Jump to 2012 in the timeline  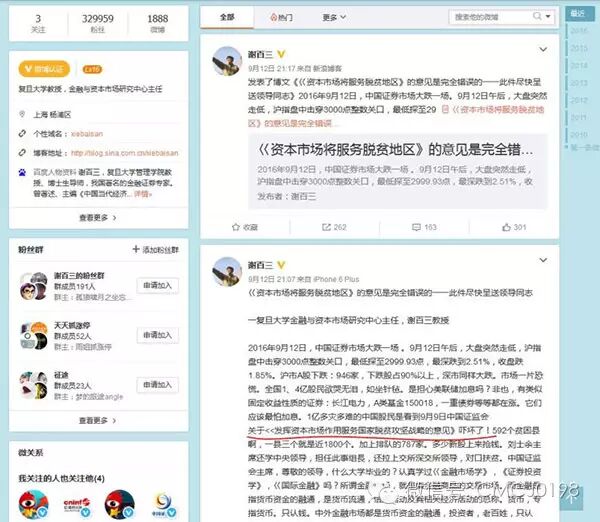(x=579, y=100)
